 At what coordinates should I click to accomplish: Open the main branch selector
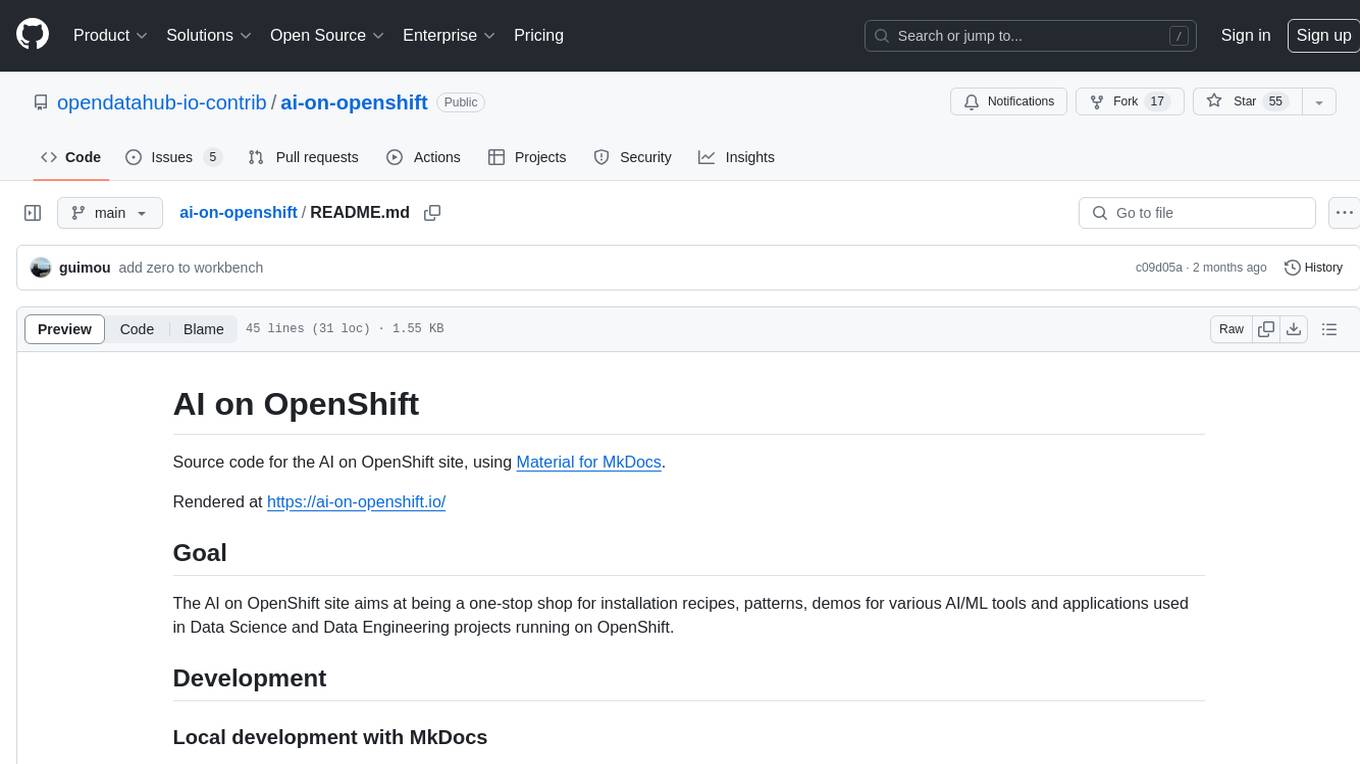pos(109,213)
